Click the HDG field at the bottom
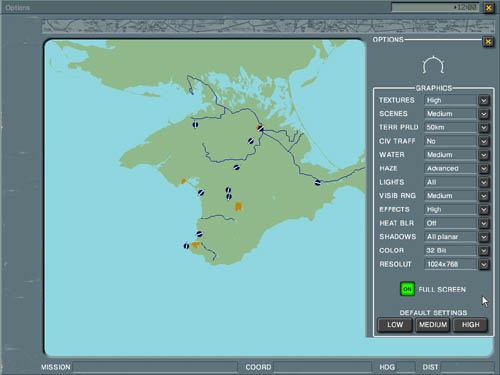Screen dimensions: 500x375 [406, 367]
